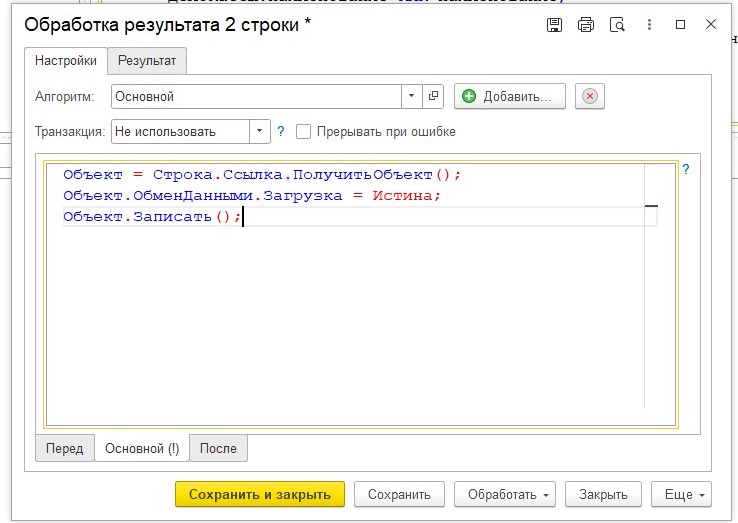Click the code line Объект.Записать();

pos(152,217)
